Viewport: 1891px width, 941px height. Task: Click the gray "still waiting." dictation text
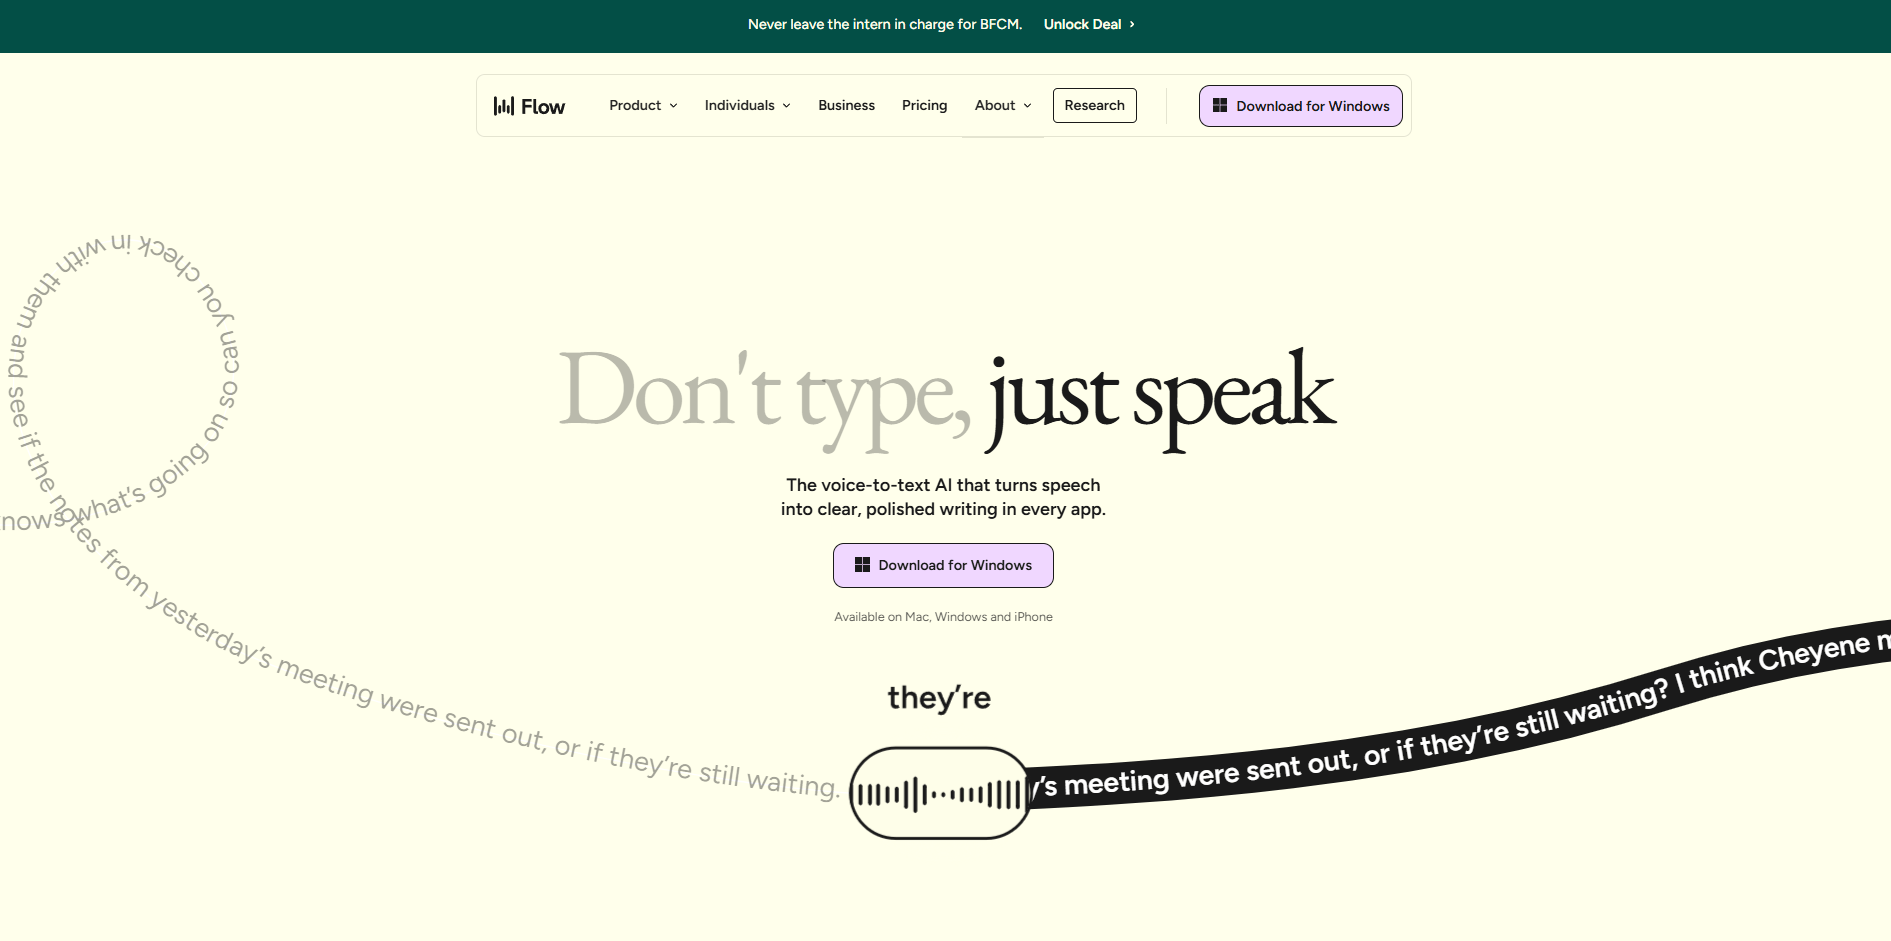click(768, 779)
